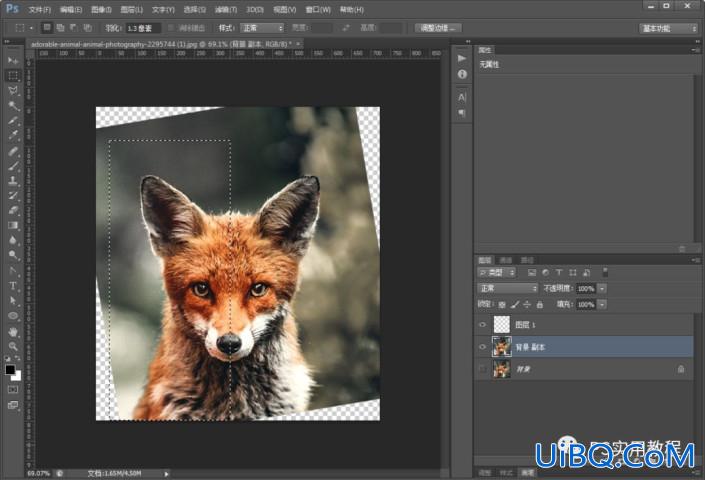Image resolution: width=705 pixels, height=480 pixels.
Task: Lock all layer attributes
Action: pyautogui.click(x=540, y=305)
